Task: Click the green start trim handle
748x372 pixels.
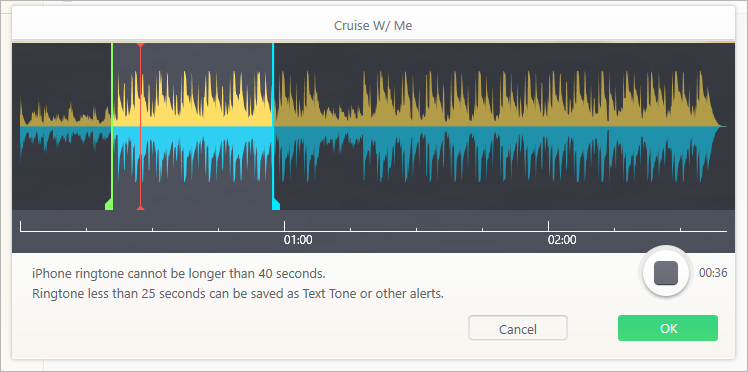Action: pyautogui.click(x=109, y=204)
